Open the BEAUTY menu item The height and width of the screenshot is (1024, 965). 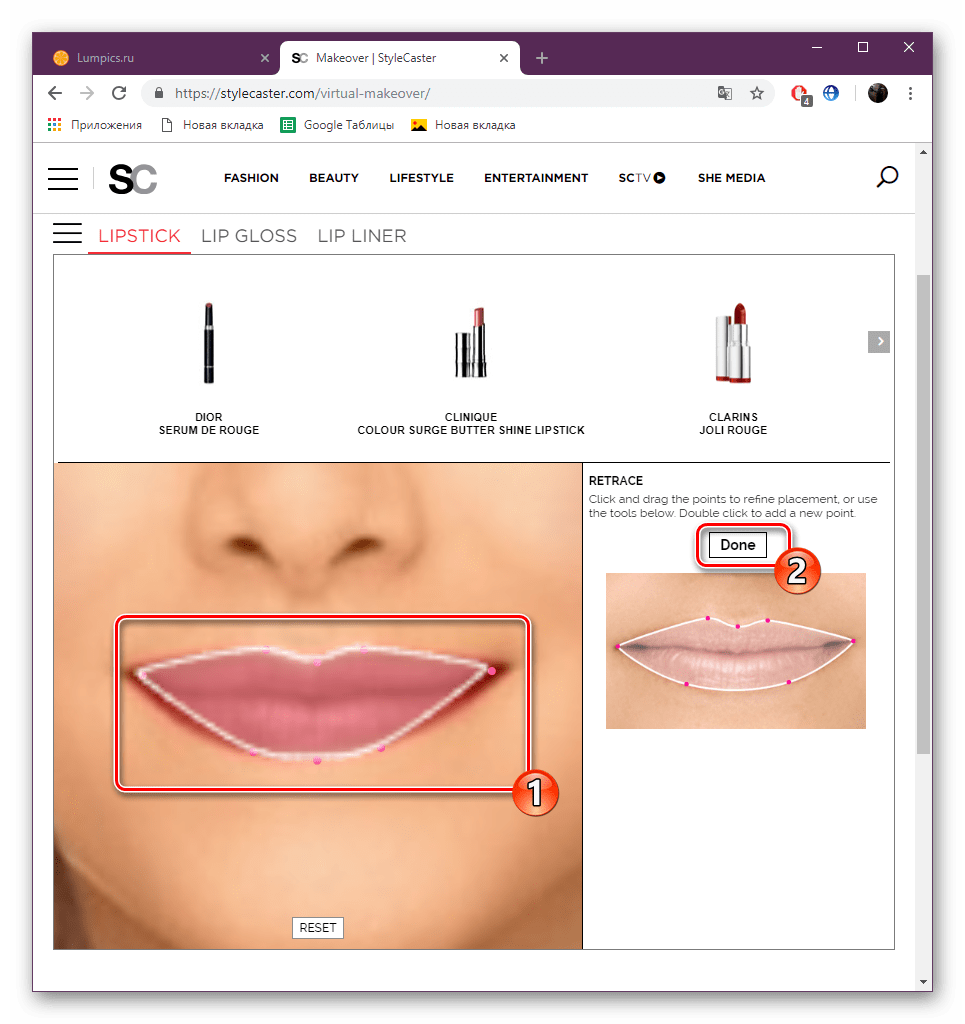click(333, 177)
